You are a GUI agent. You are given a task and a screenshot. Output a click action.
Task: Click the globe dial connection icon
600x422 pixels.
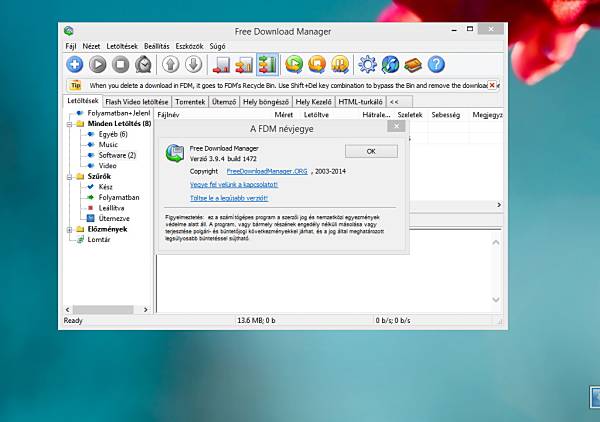point(390,64)
